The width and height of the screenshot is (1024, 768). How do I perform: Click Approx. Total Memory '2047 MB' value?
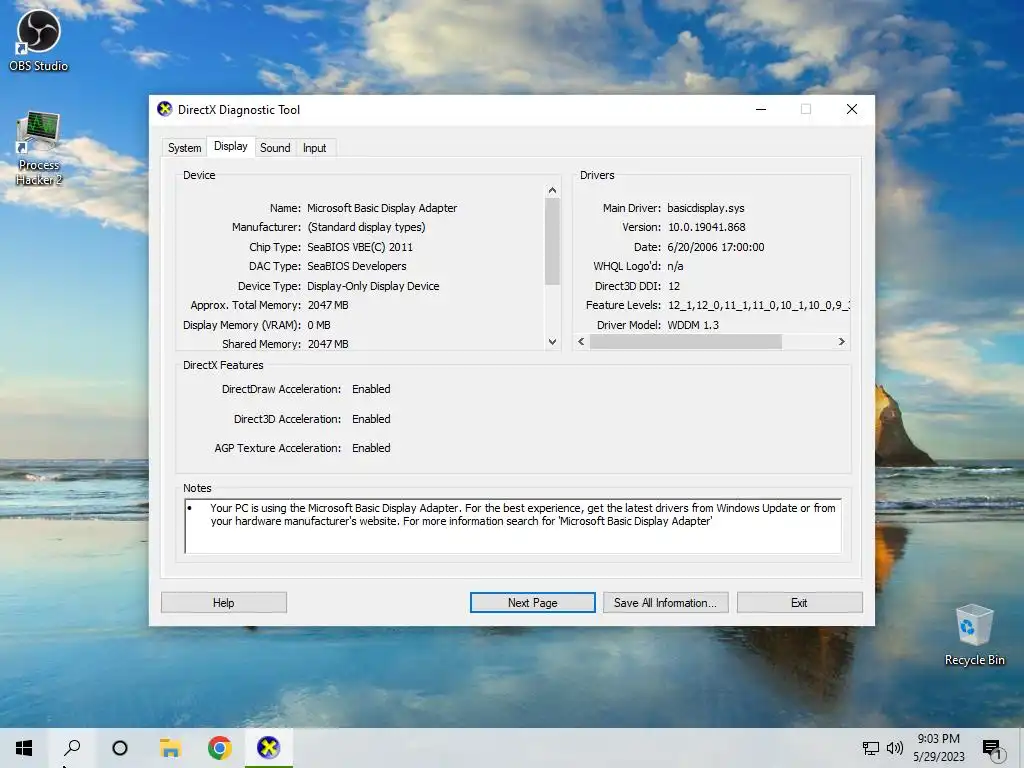pos(328,305)
